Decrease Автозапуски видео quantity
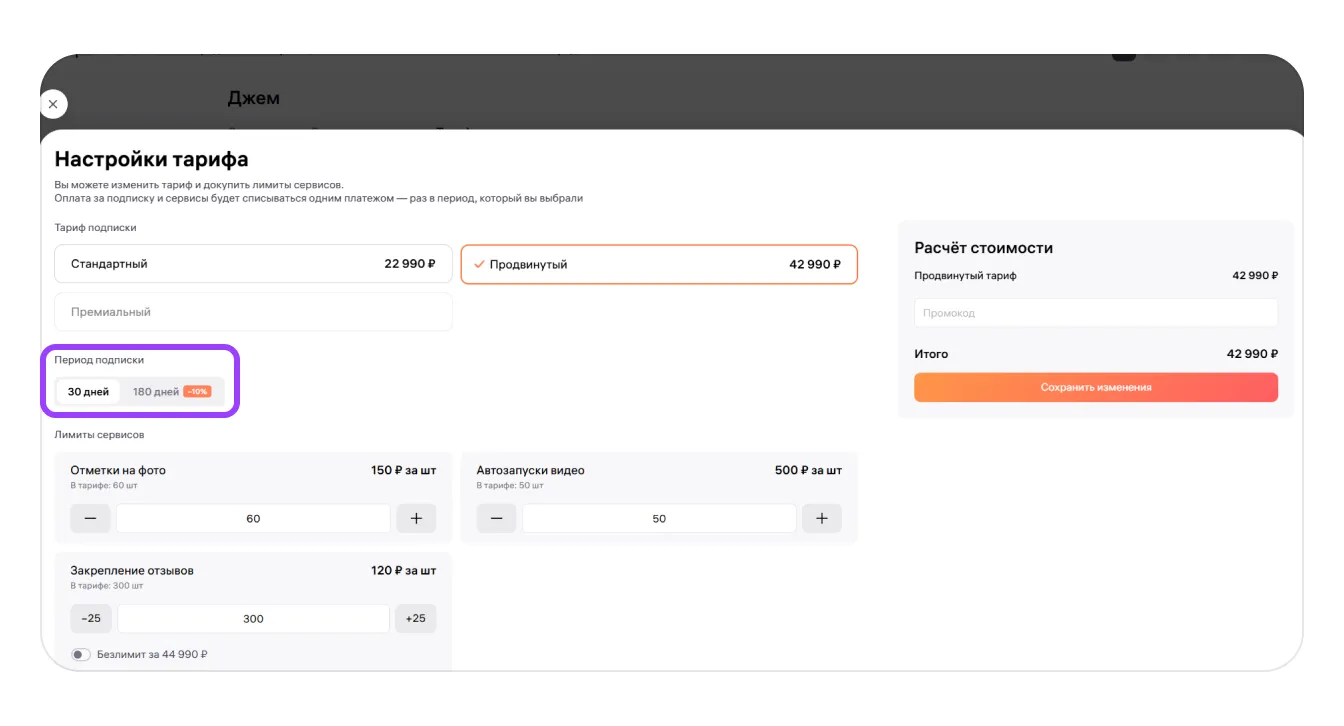Image resolution: width=1344 pixels, height=726 pixels. [x=496, y=518]
